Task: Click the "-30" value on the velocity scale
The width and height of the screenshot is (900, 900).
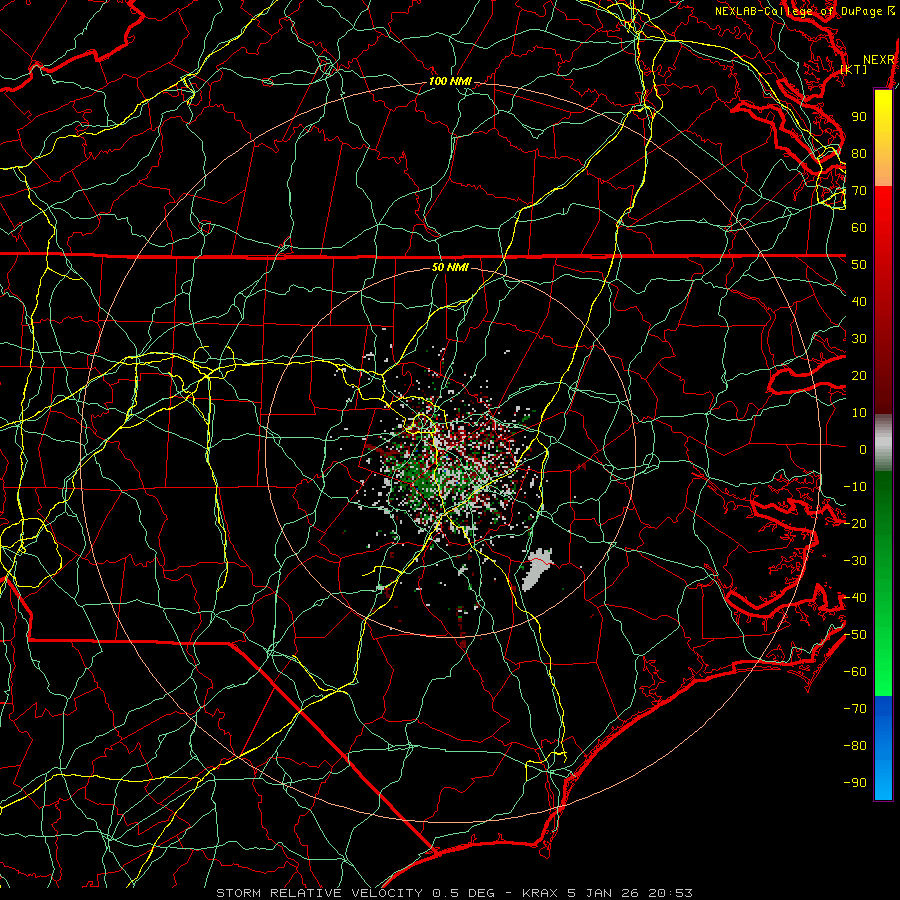Action: pyautogui.click(x=855, y=561)
